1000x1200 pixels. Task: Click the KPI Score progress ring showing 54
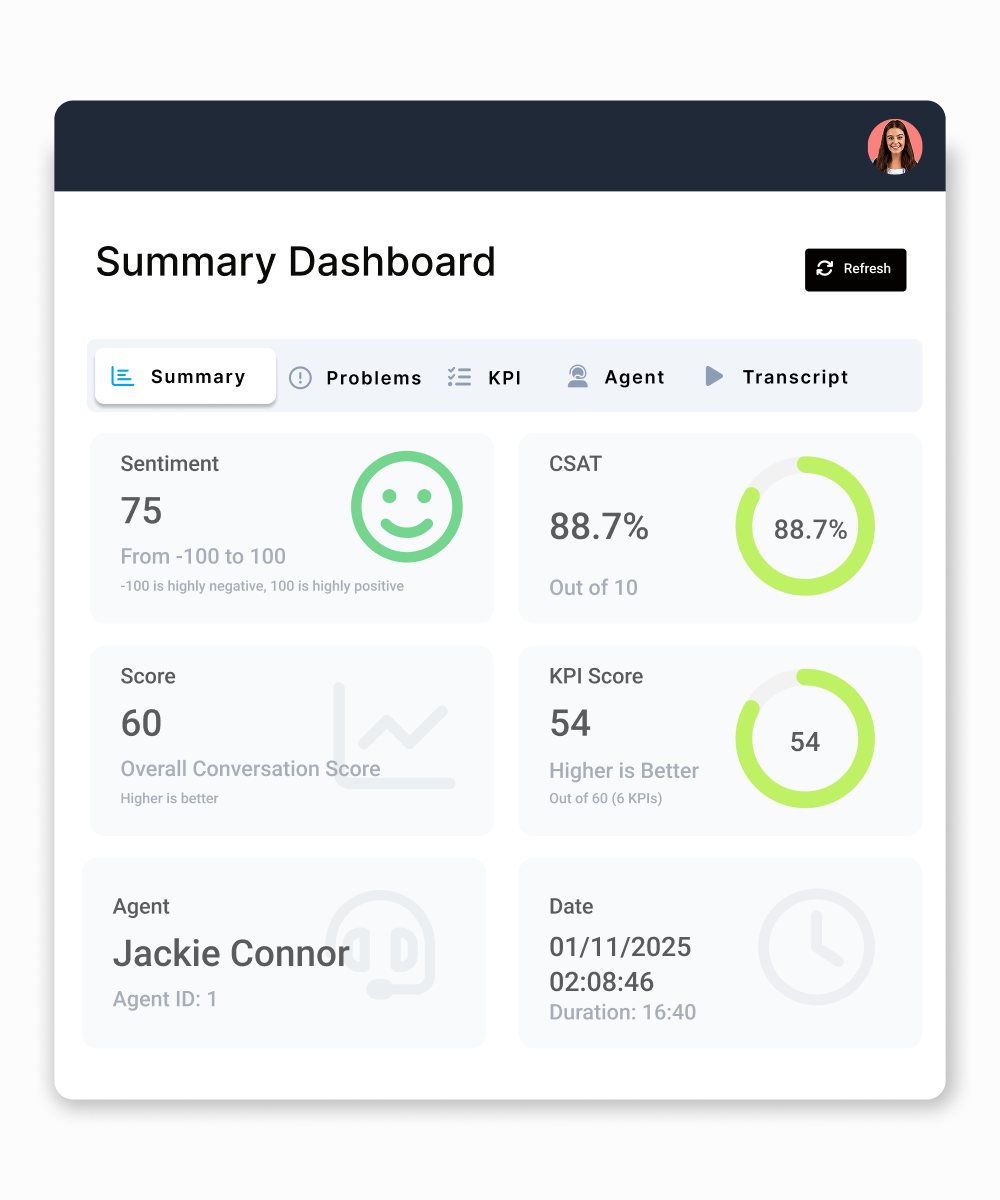point(805,738)
